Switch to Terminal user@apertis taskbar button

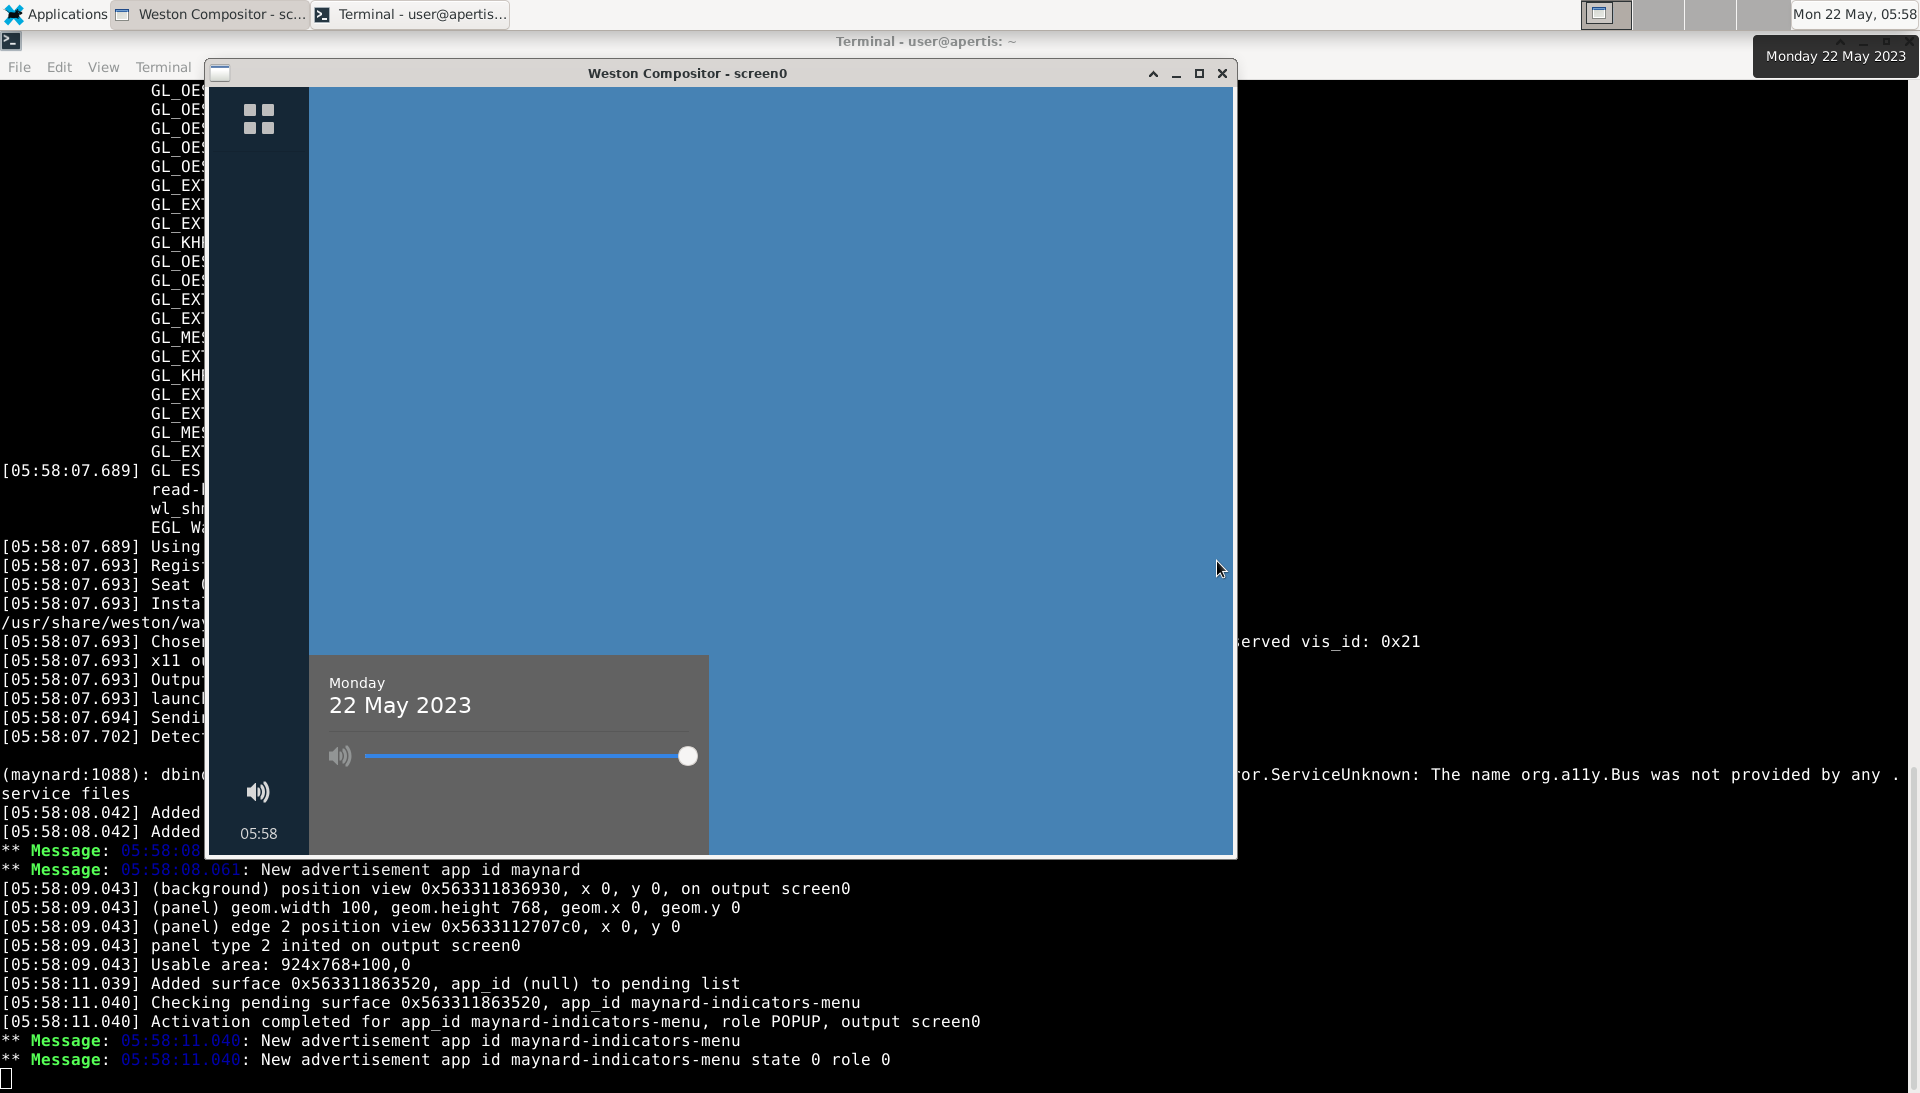pyautogui.click(x=411, y=14)
